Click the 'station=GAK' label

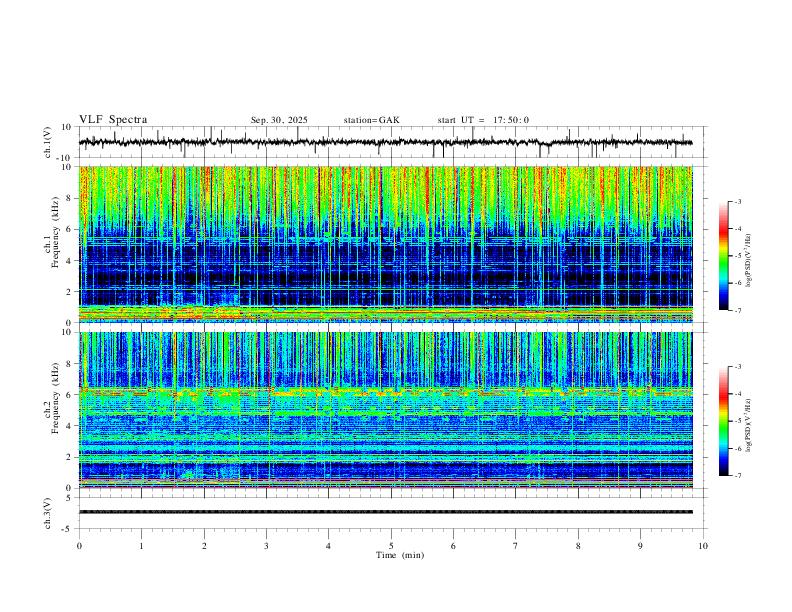(371, 120)
